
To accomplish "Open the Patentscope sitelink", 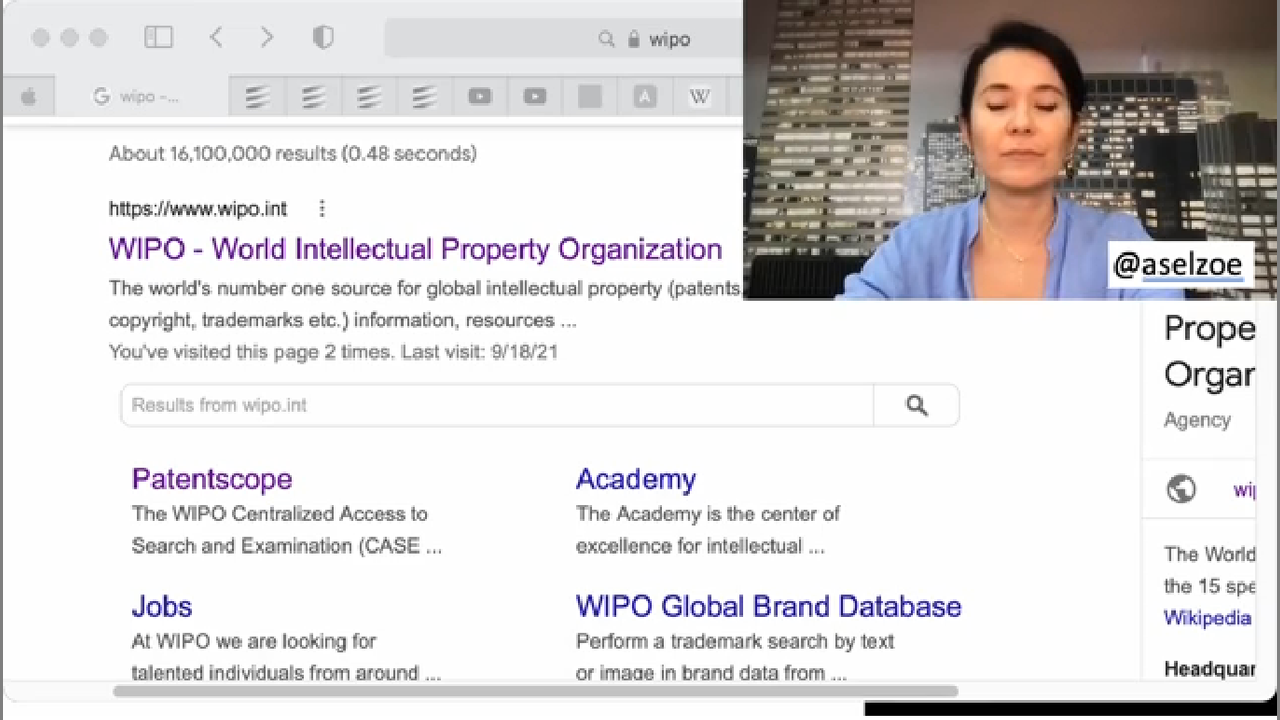I will (212, 479).
